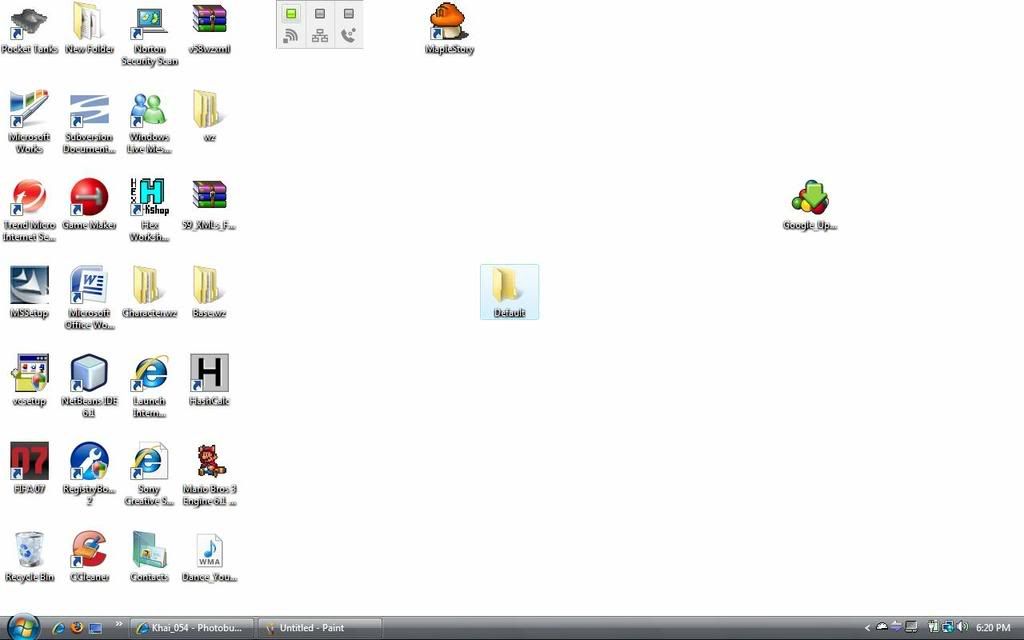Click the Internet Explorer Quick Launch icon

coord(58,628)
